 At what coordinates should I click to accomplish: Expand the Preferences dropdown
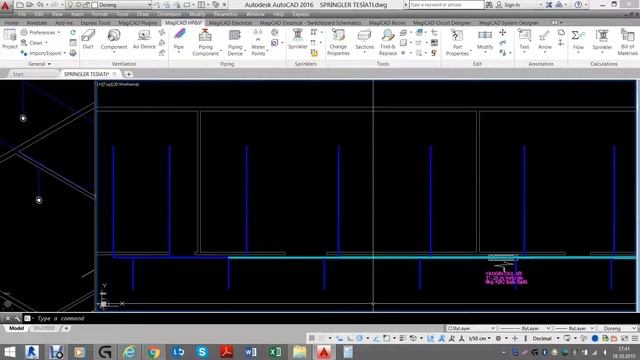(x=42, y=32)
